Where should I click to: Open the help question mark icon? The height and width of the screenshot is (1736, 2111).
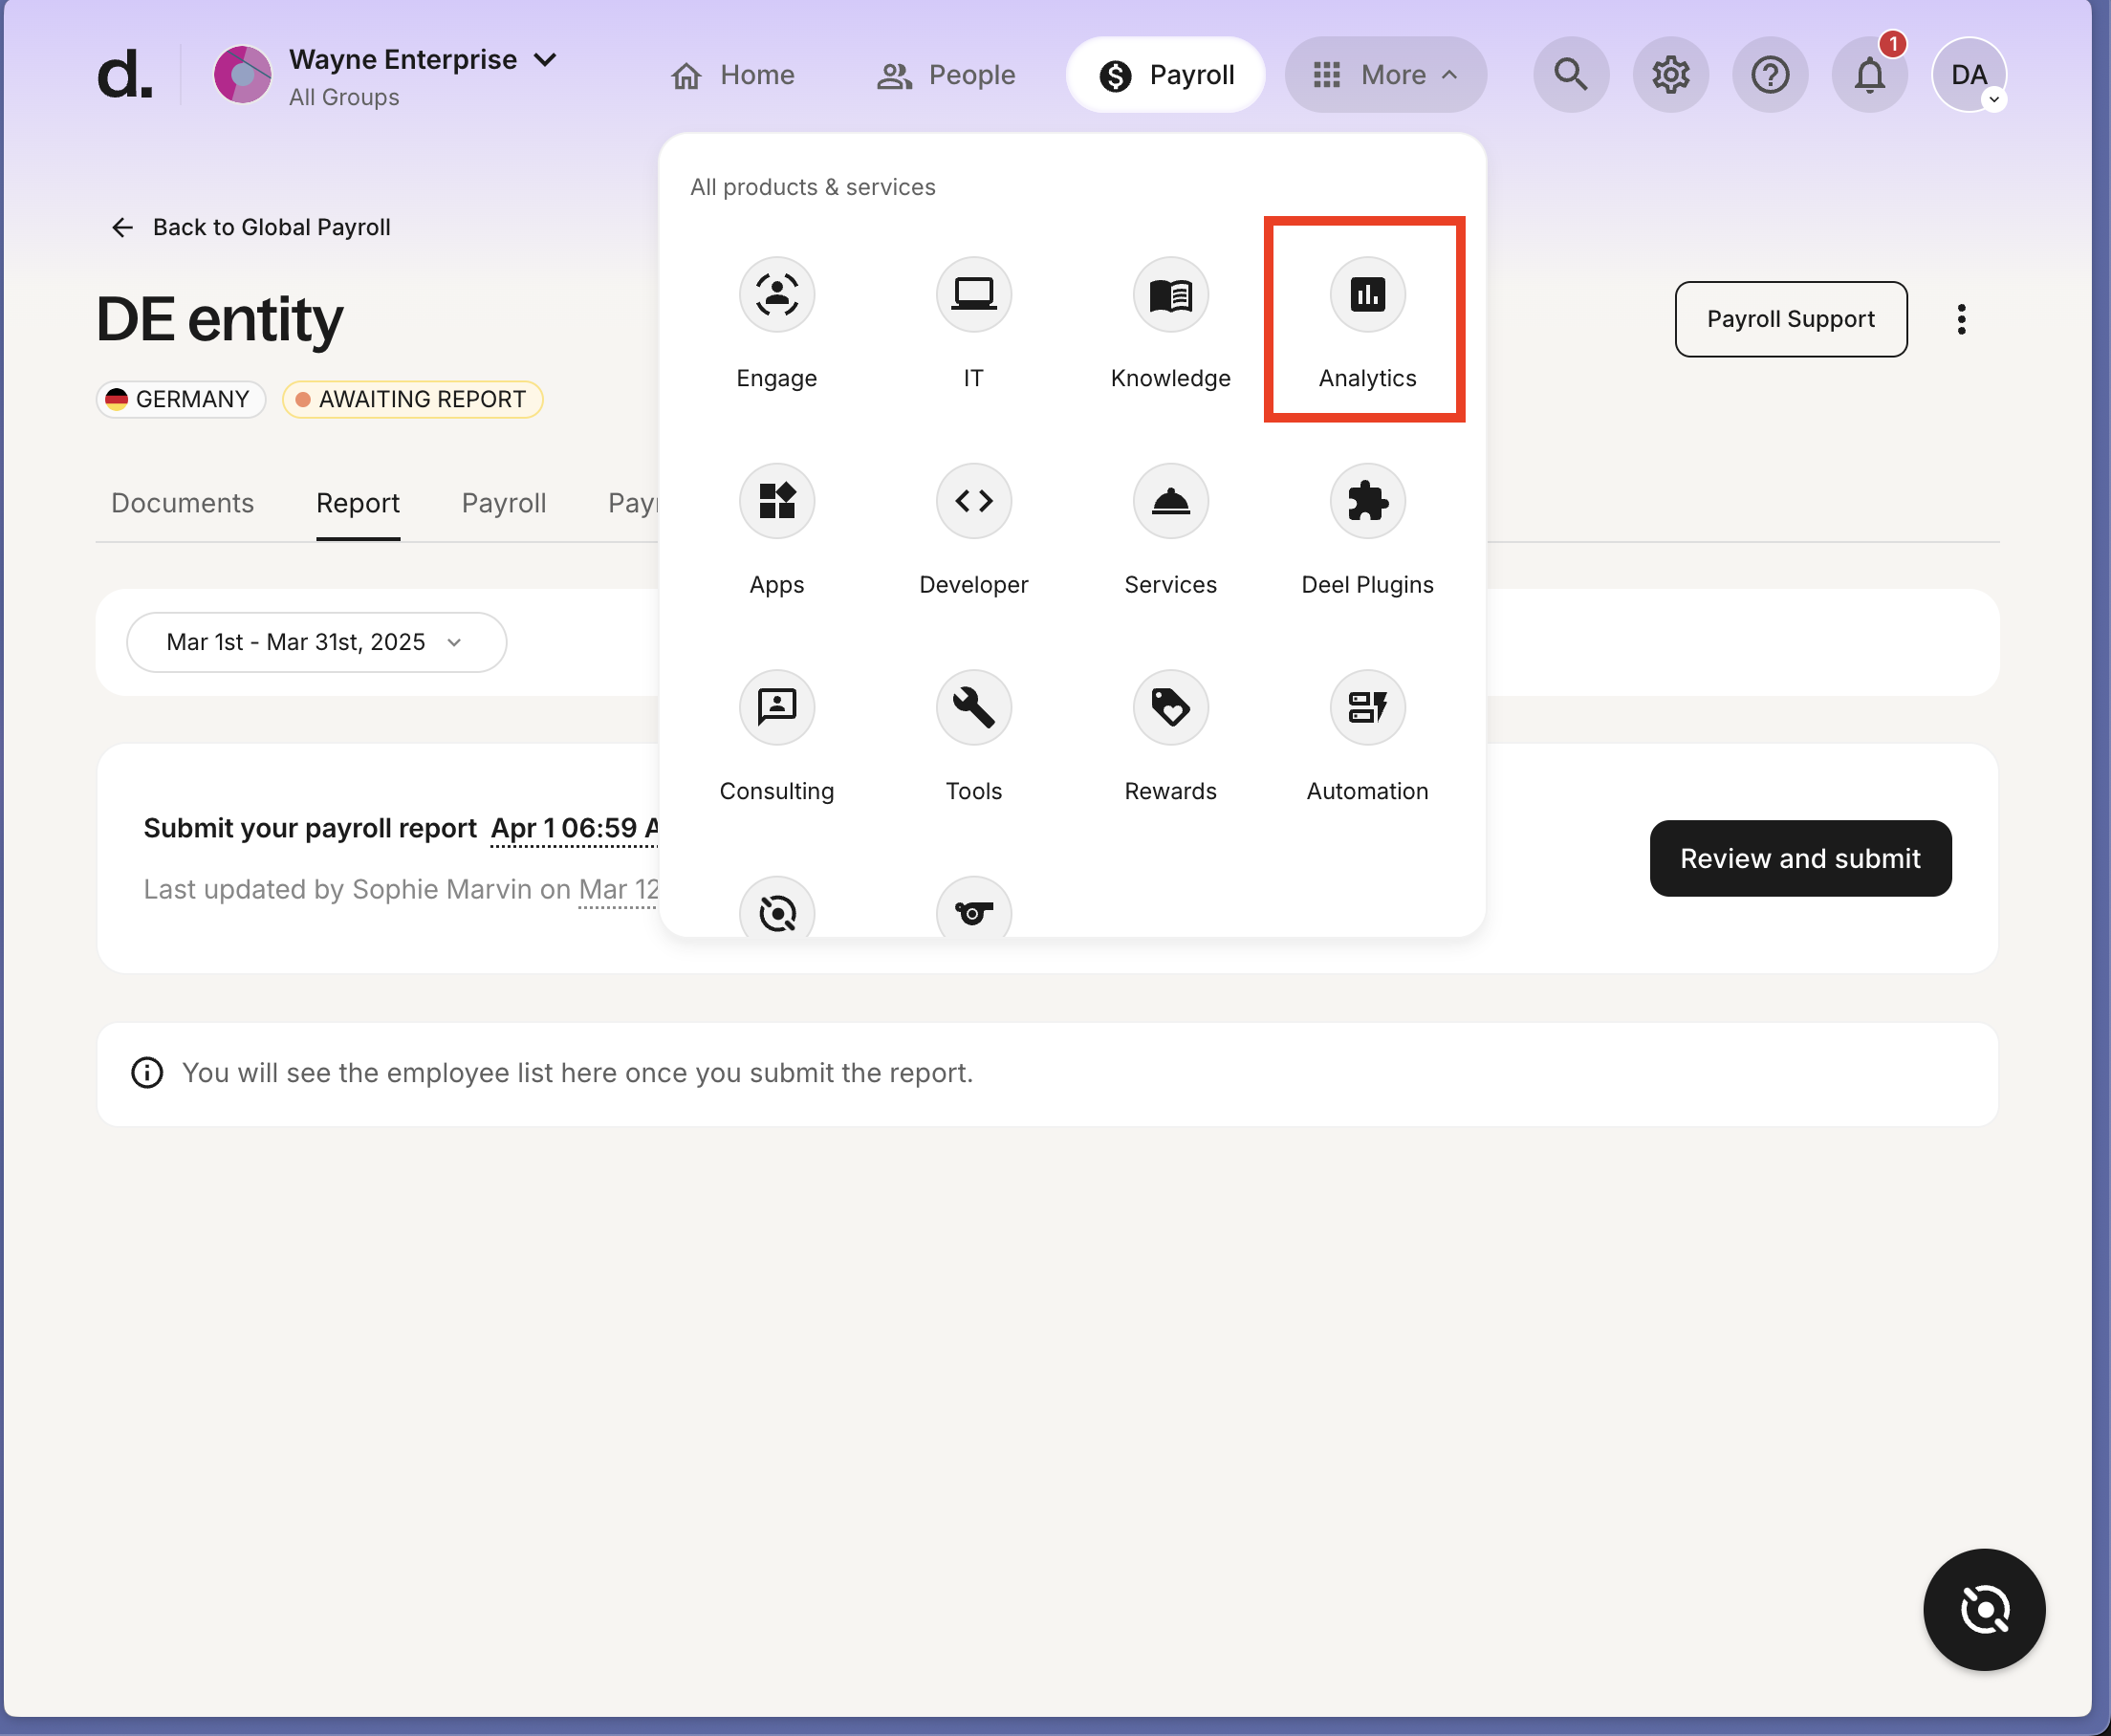click(1769, 75)
